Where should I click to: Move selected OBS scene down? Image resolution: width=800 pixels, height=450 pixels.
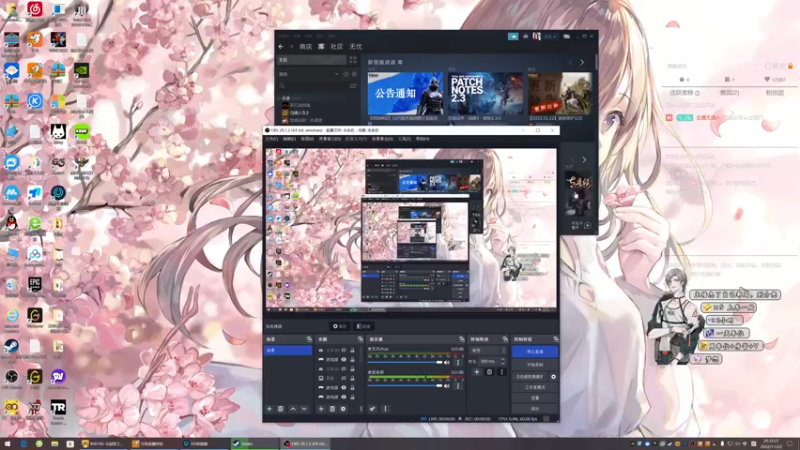304,409
